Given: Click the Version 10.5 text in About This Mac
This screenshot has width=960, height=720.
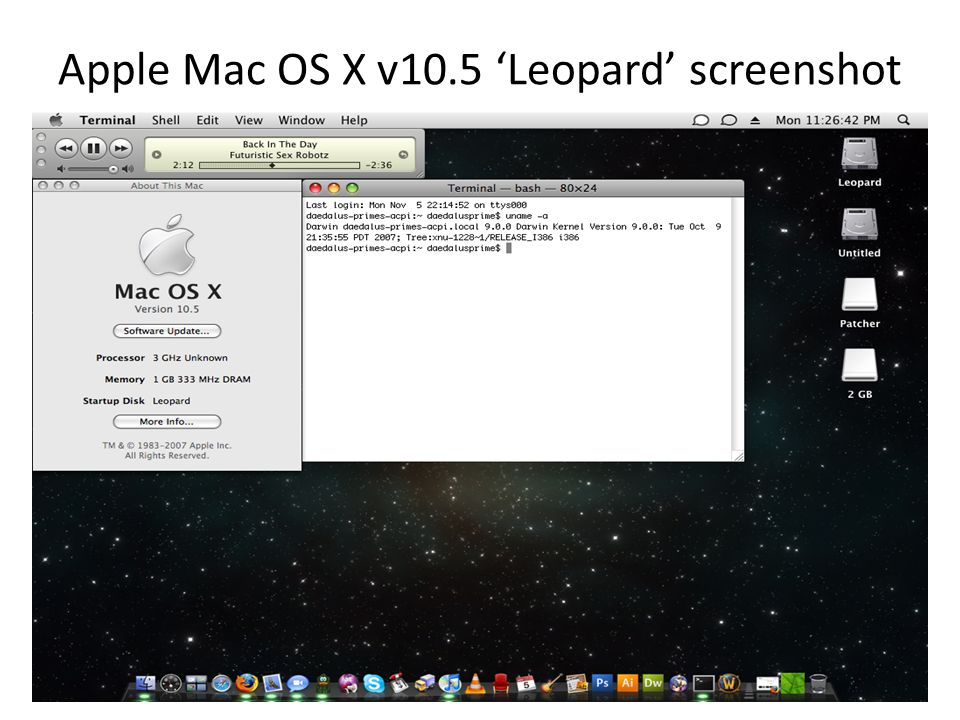Looking at the screenshot, I should point(167,309).
